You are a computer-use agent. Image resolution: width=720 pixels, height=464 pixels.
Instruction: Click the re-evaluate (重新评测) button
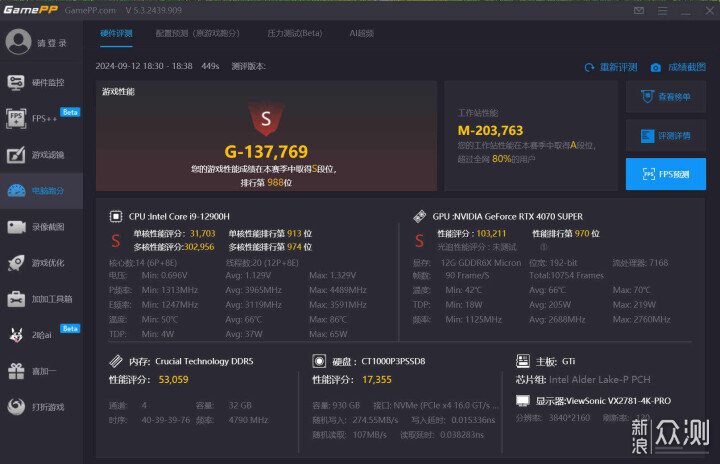(x=611, y=67)
